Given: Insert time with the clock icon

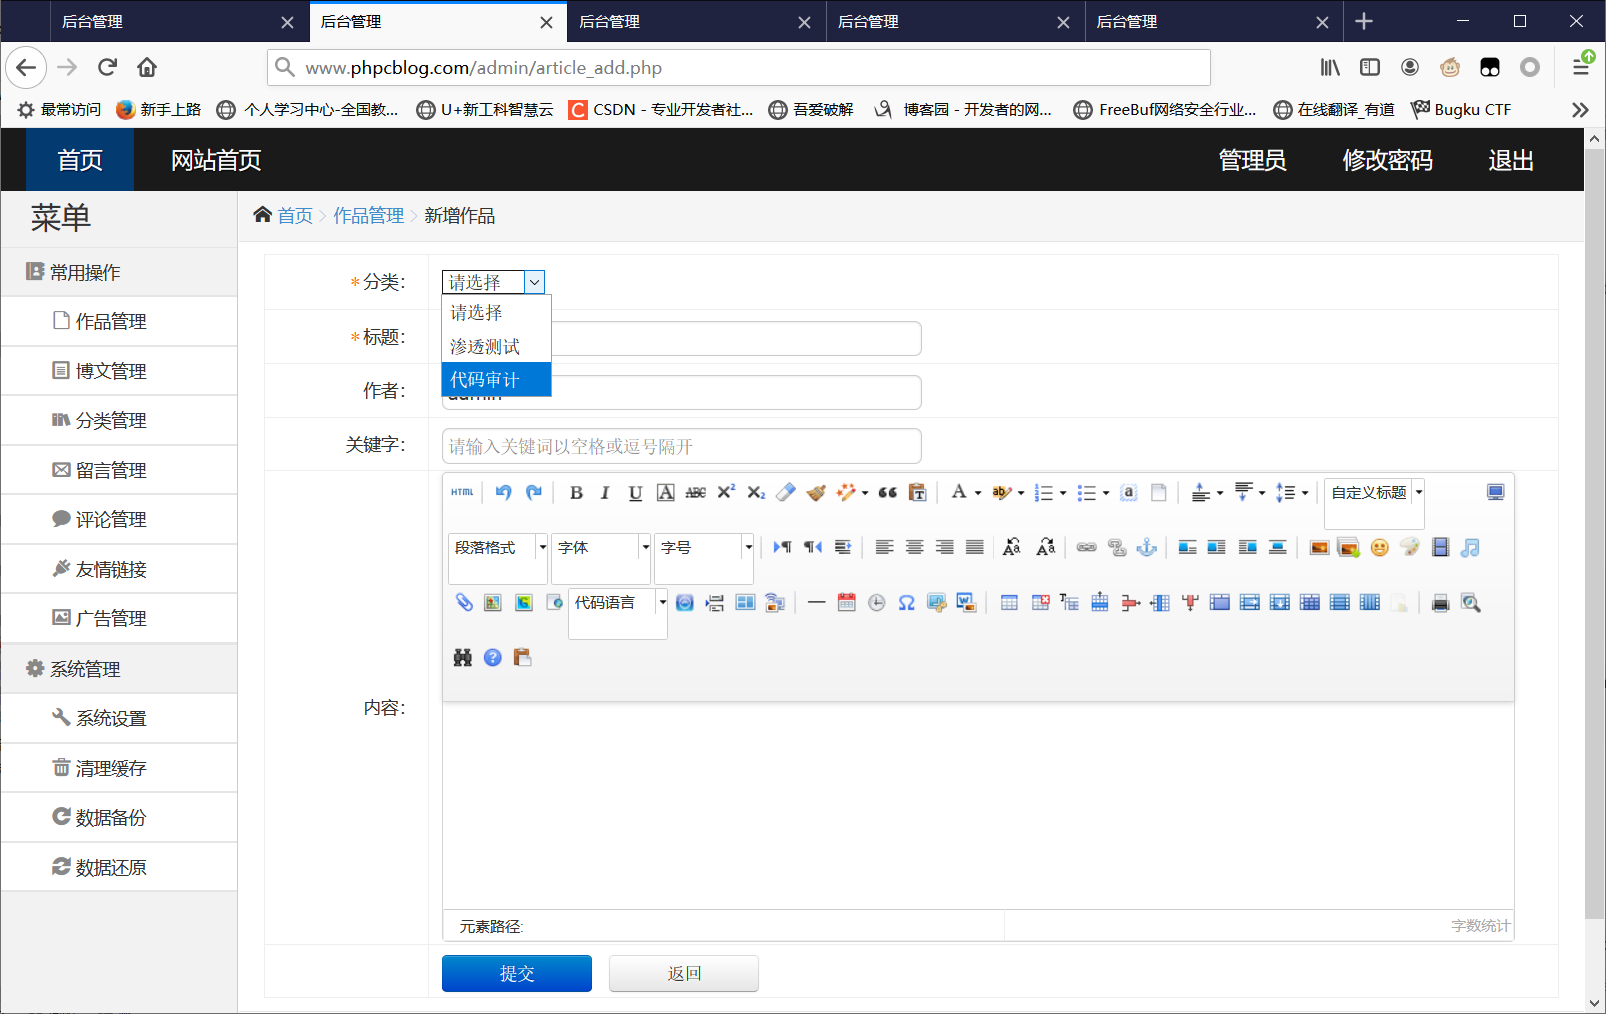Looking at the screenshot, I should [x=877, y=602].
